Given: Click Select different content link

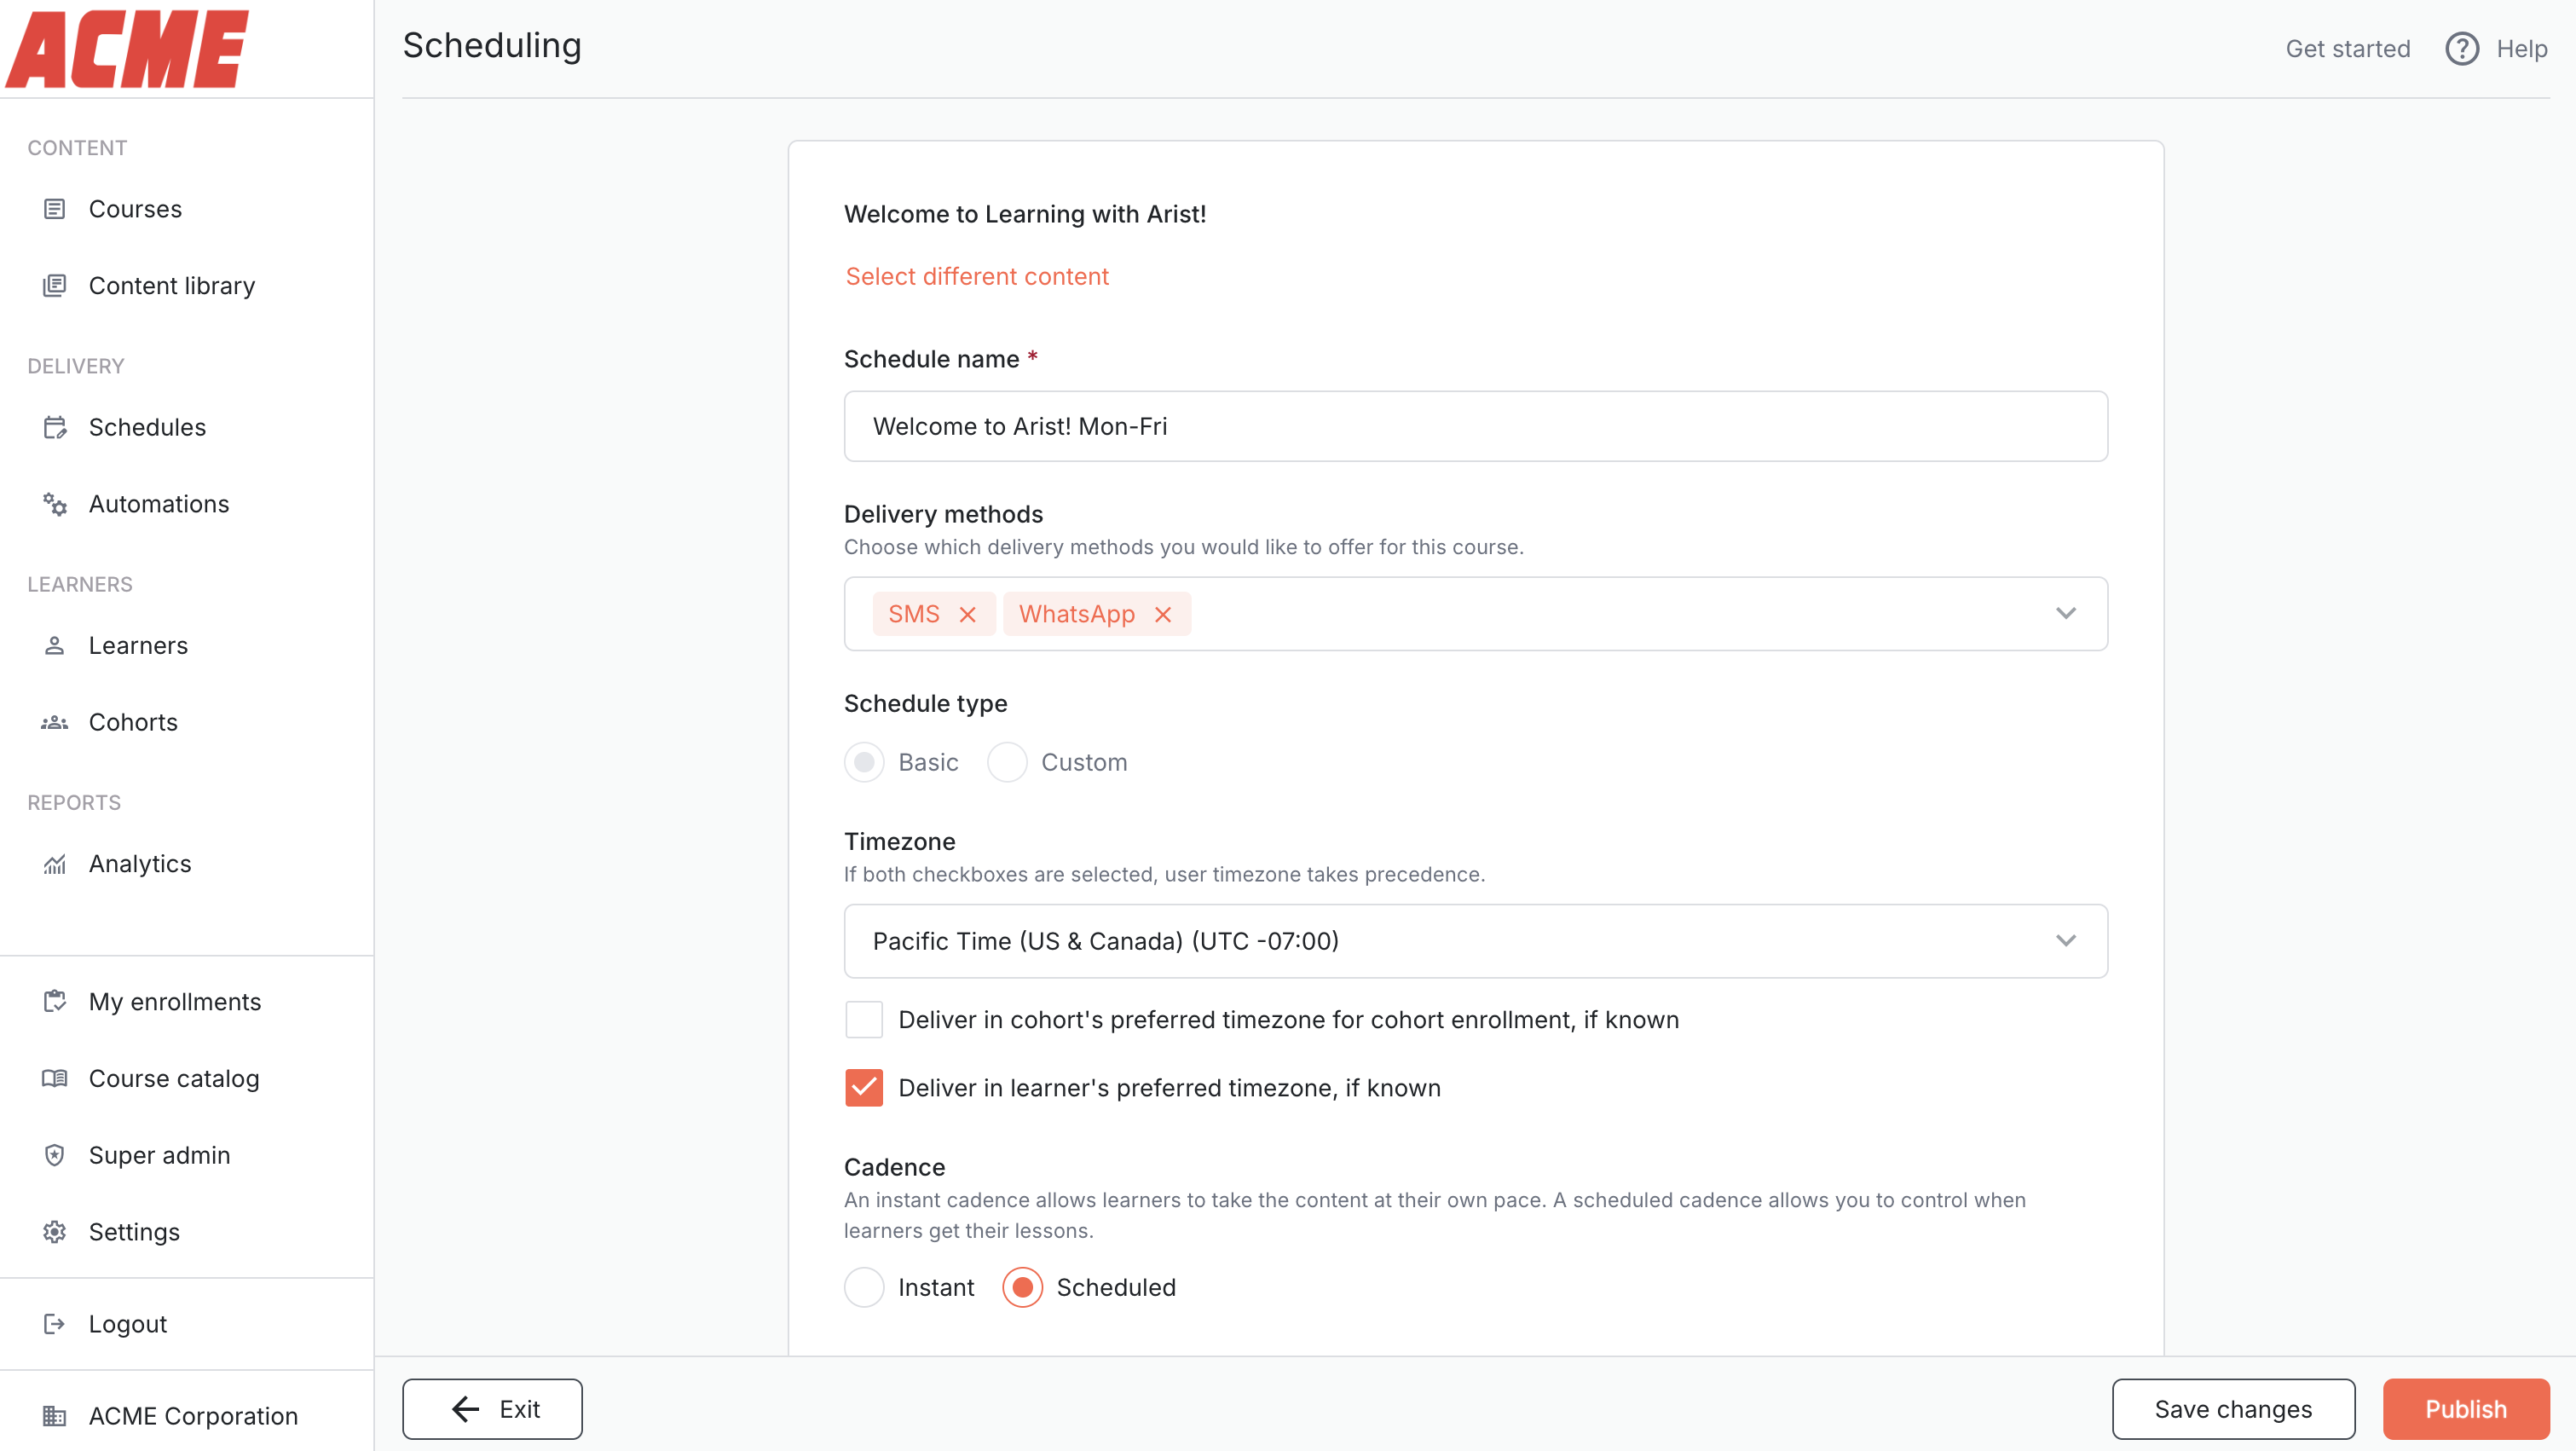Looking at the screenshot, I should 977,276.
